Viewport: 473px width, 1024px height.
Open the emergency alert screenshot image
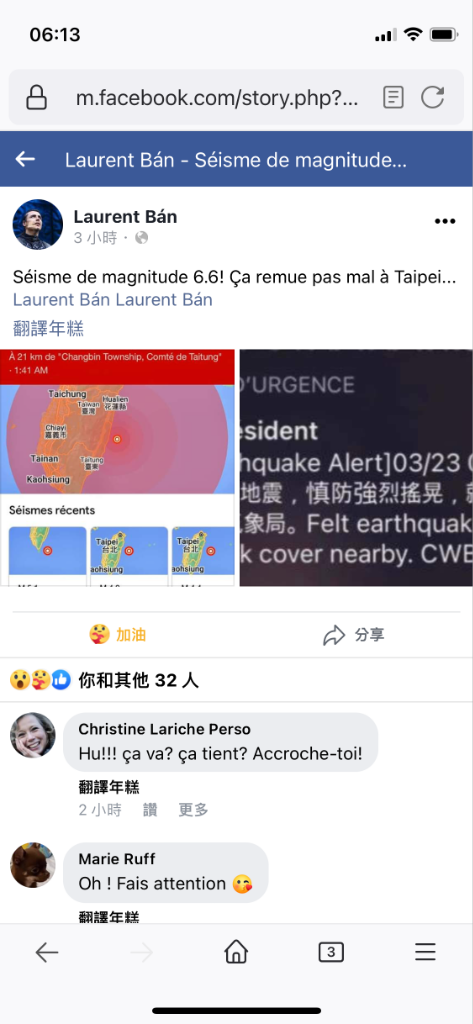[x=356, y=468]
